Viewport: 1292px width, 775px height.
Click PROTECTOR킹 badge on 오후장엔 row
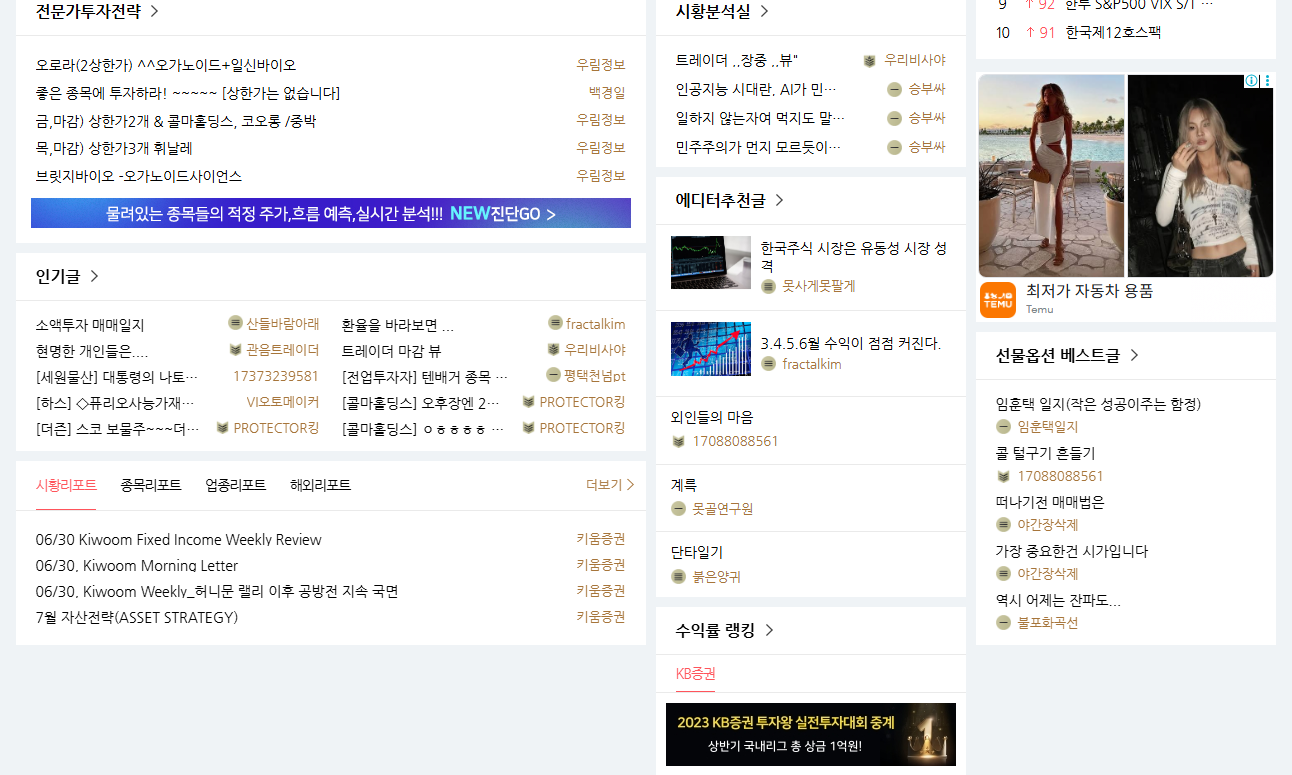pyautogui.click(x=528, y=402)
